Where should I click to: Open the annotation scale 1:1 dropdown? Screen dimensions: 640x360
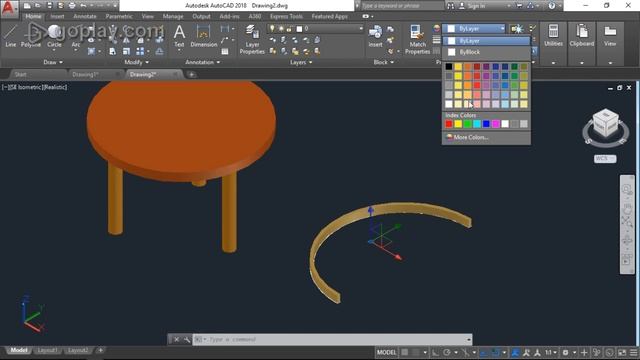pyautogui.click(x=551, y=352)
